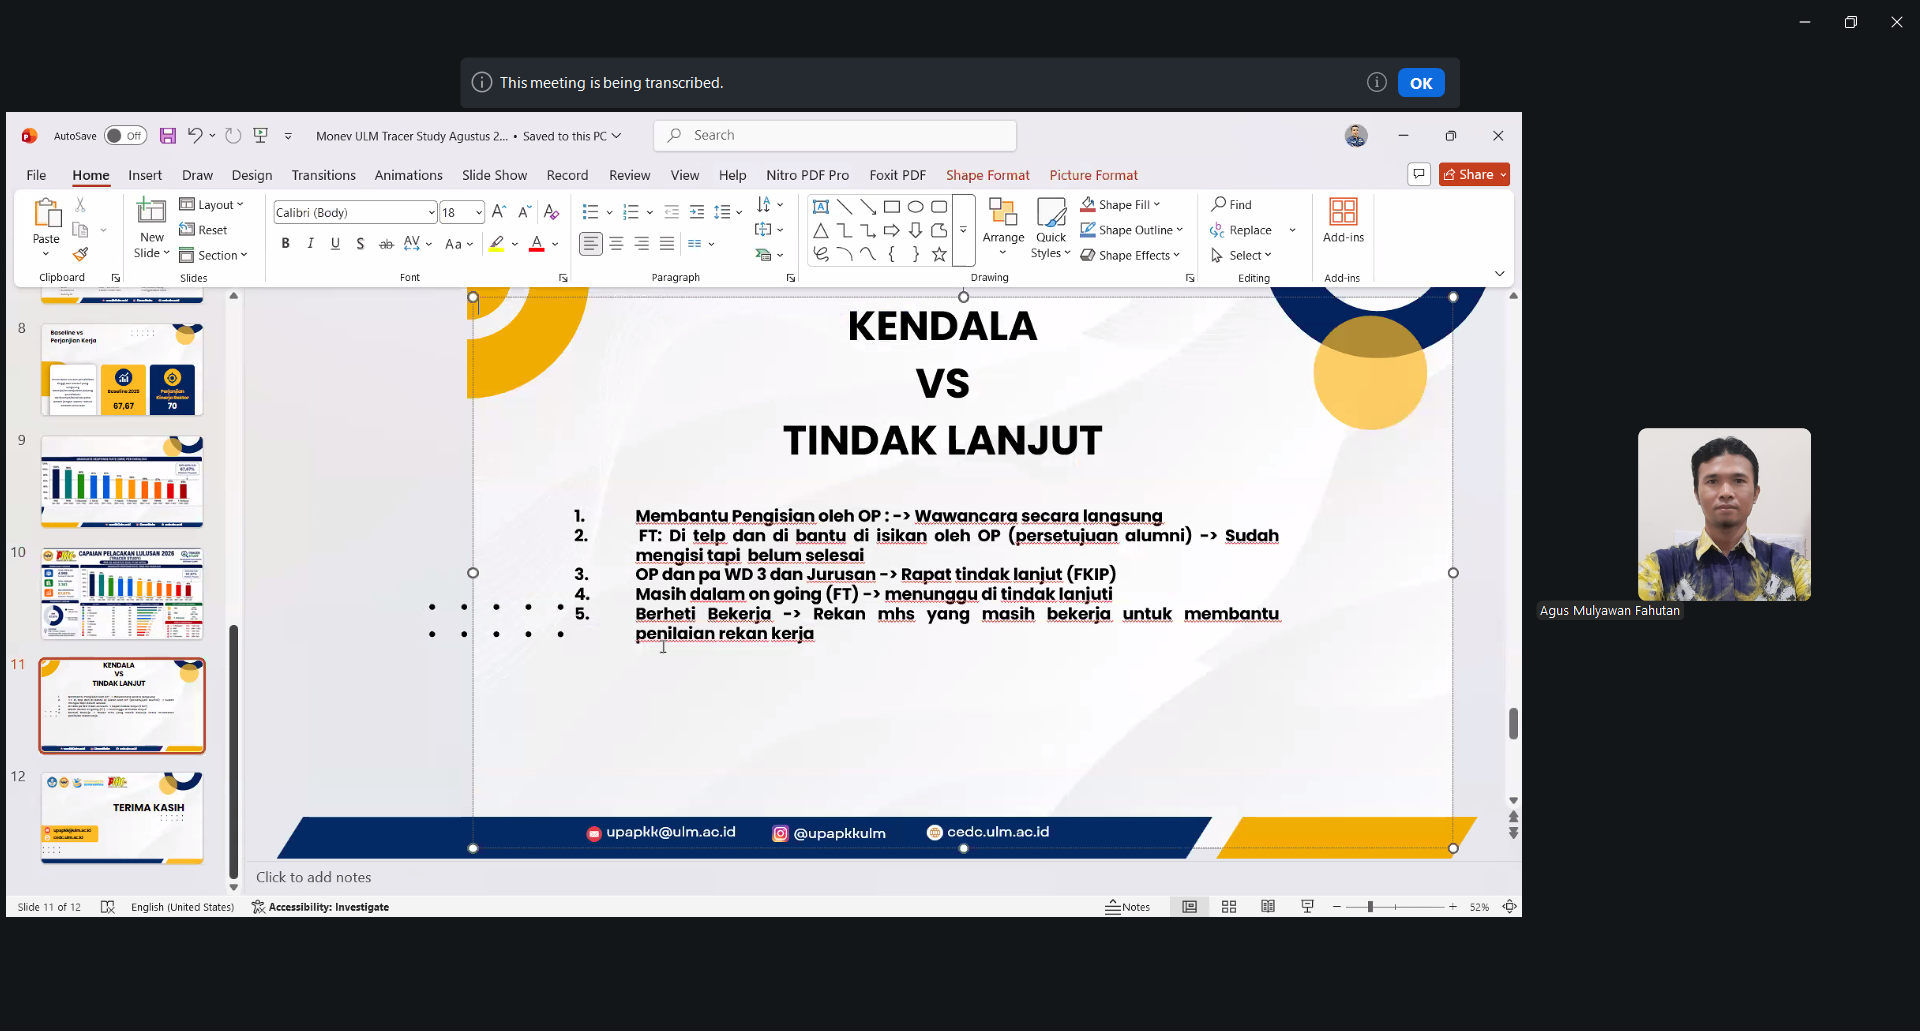Clear all formatting

pos(551,212)
